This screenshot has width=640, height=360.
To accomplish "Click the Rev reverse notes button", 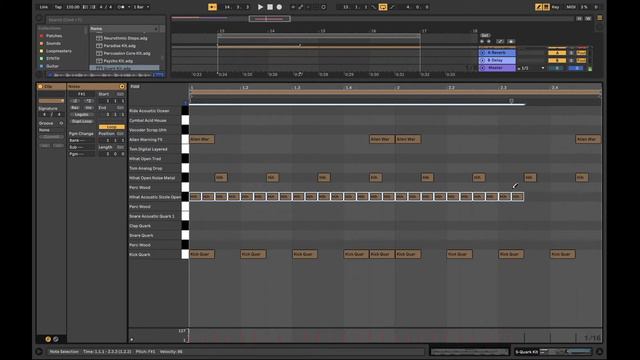I will point(75,108).
